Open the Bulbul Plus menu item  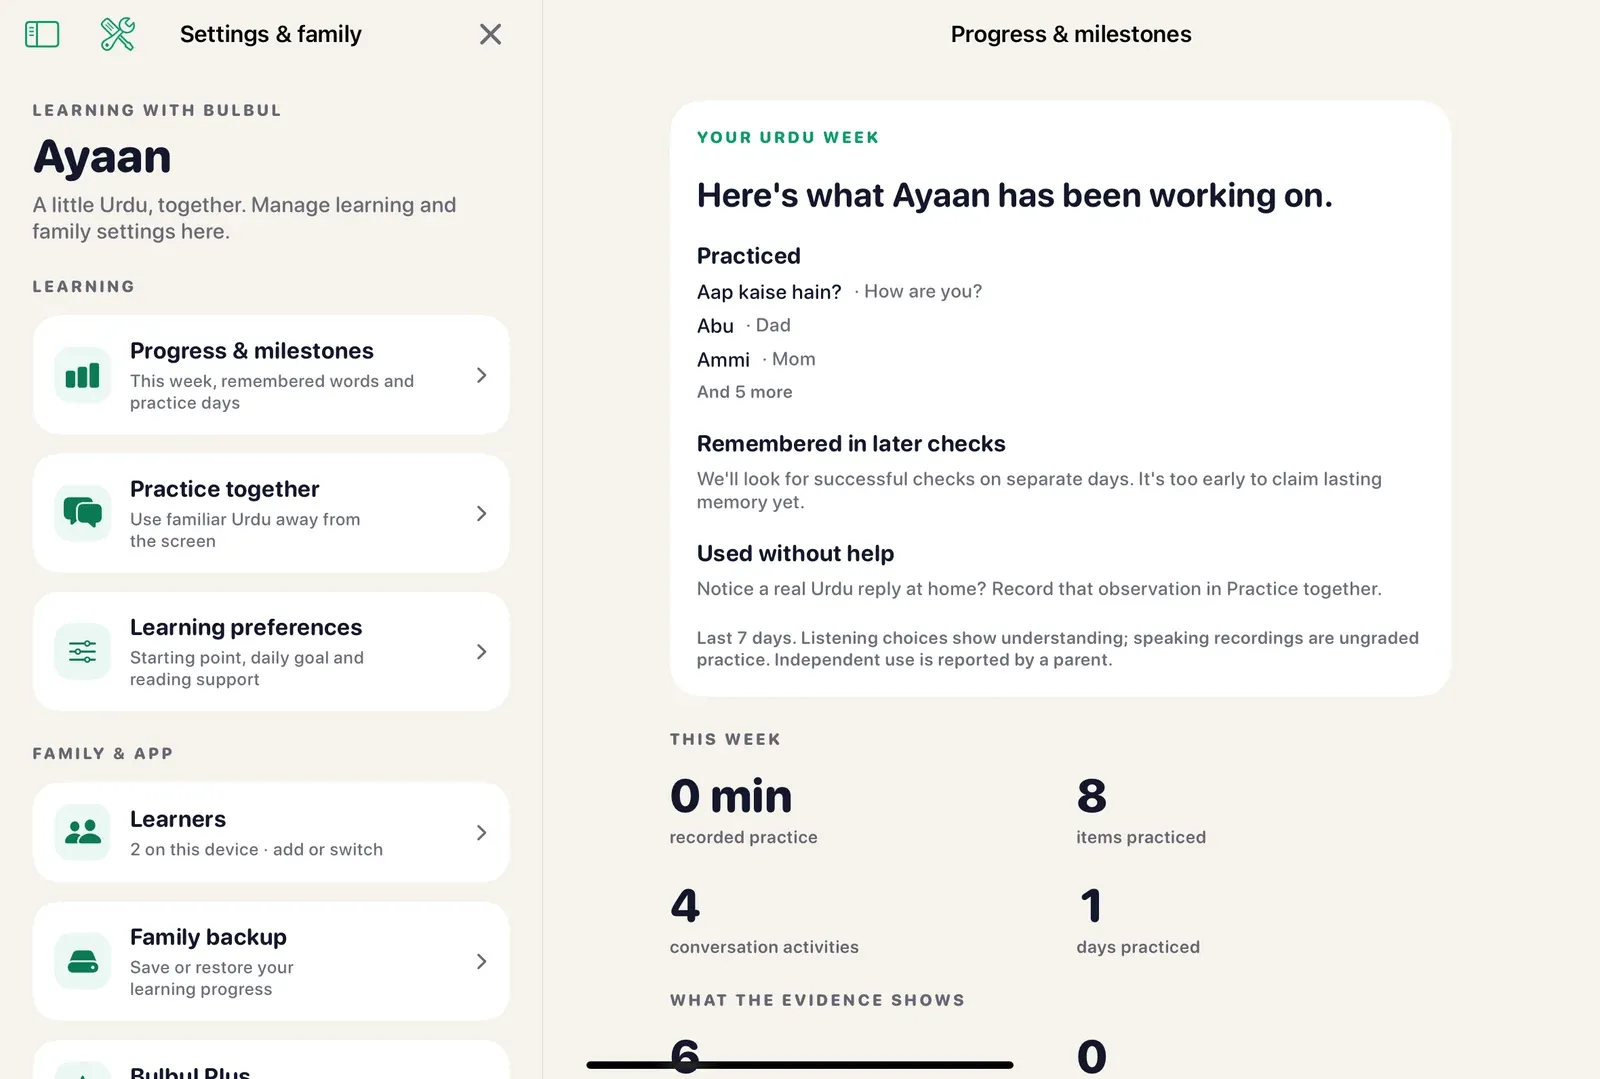(271, 1060)
